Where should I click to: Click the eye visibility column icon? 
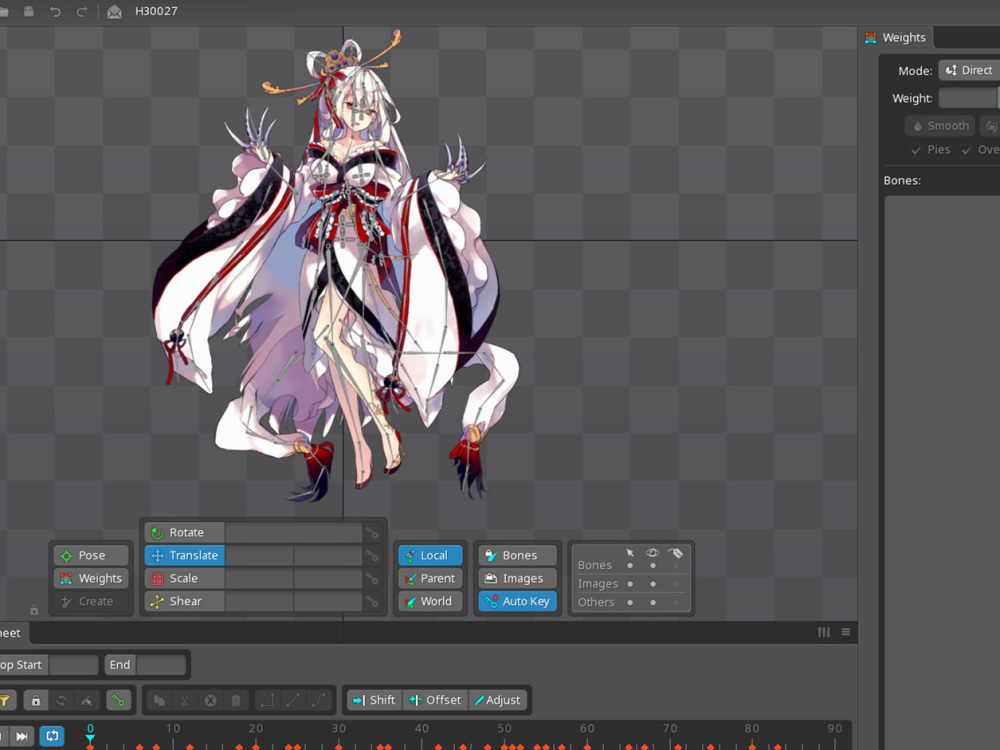pyautogui.click(x=652, y=553)
